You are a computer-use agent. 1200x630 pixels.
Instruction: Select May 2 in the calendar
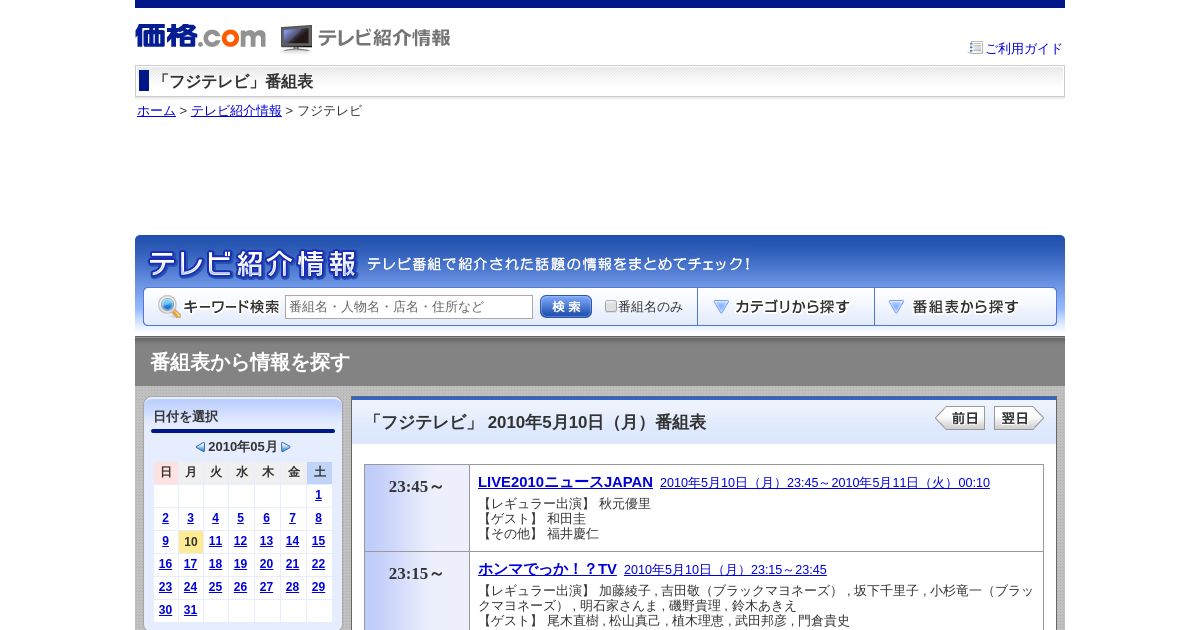(165, 518)
